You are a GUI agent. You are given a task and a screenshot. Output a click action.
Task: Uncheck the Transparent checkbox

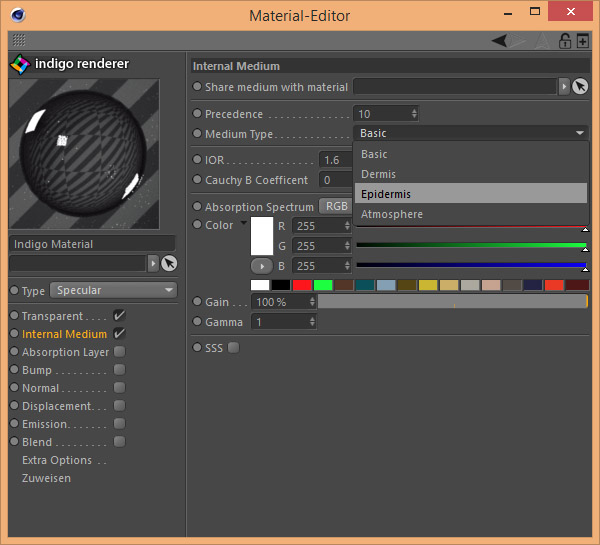[x=120, y=316]
